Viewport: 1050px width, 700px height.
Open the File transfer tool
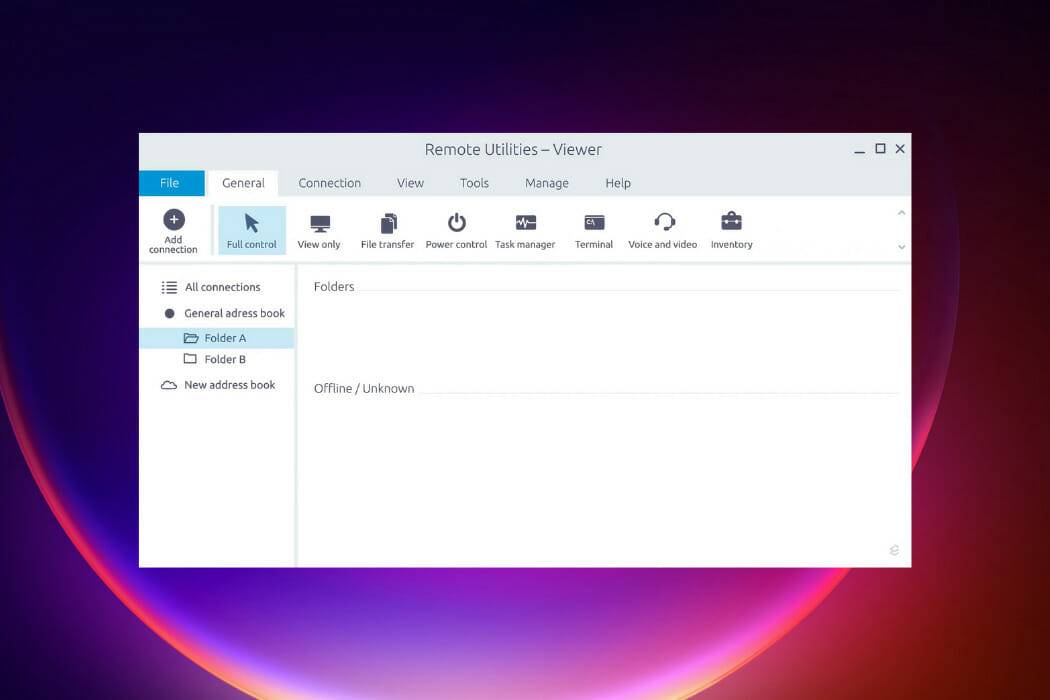387,229
